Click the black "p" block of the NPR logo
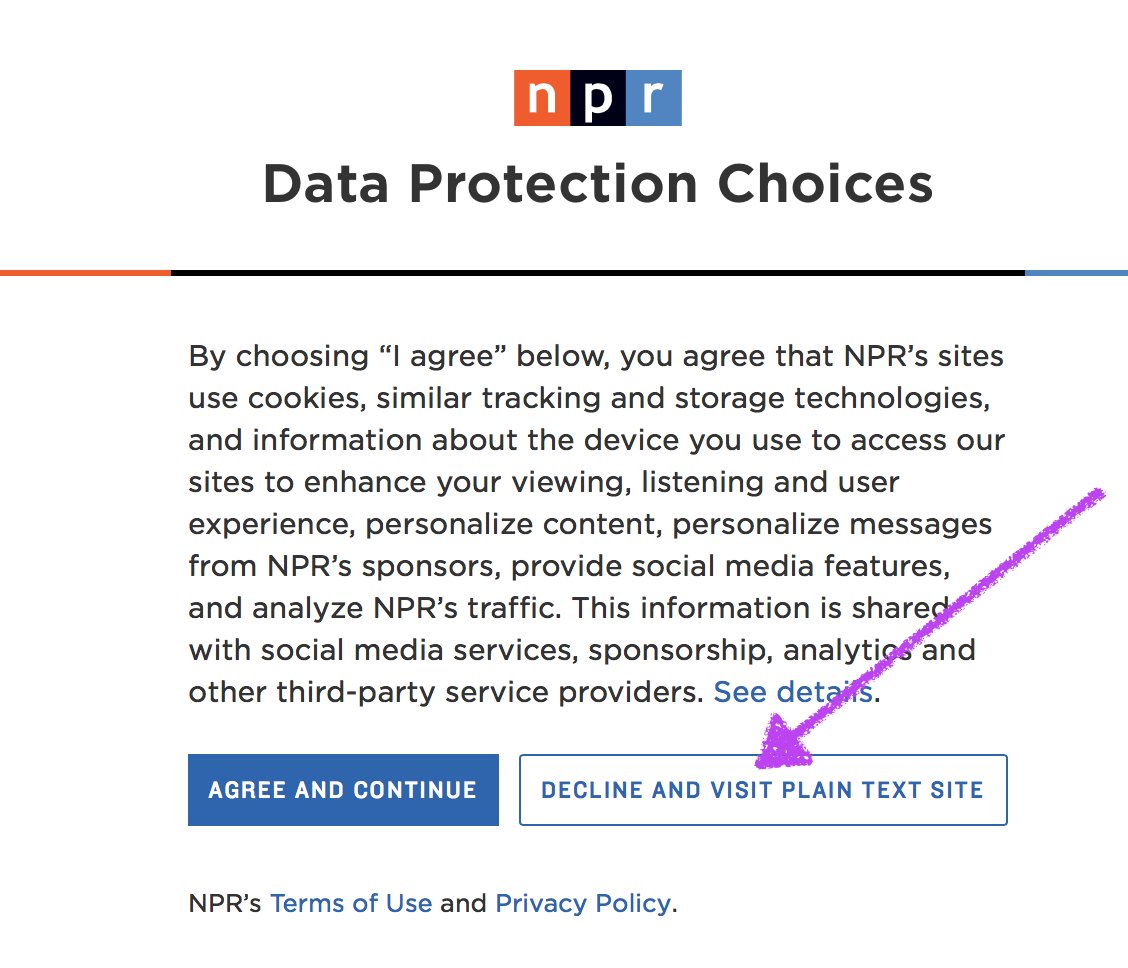Screen dimensions: 1128x968 point(598,98)
